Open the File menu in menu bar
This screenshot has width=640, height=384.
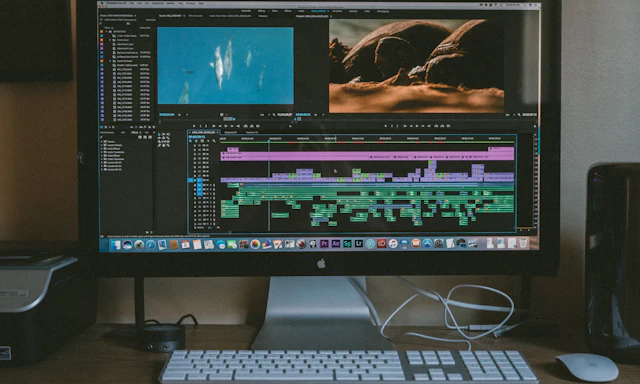click(x=132, y=3)
